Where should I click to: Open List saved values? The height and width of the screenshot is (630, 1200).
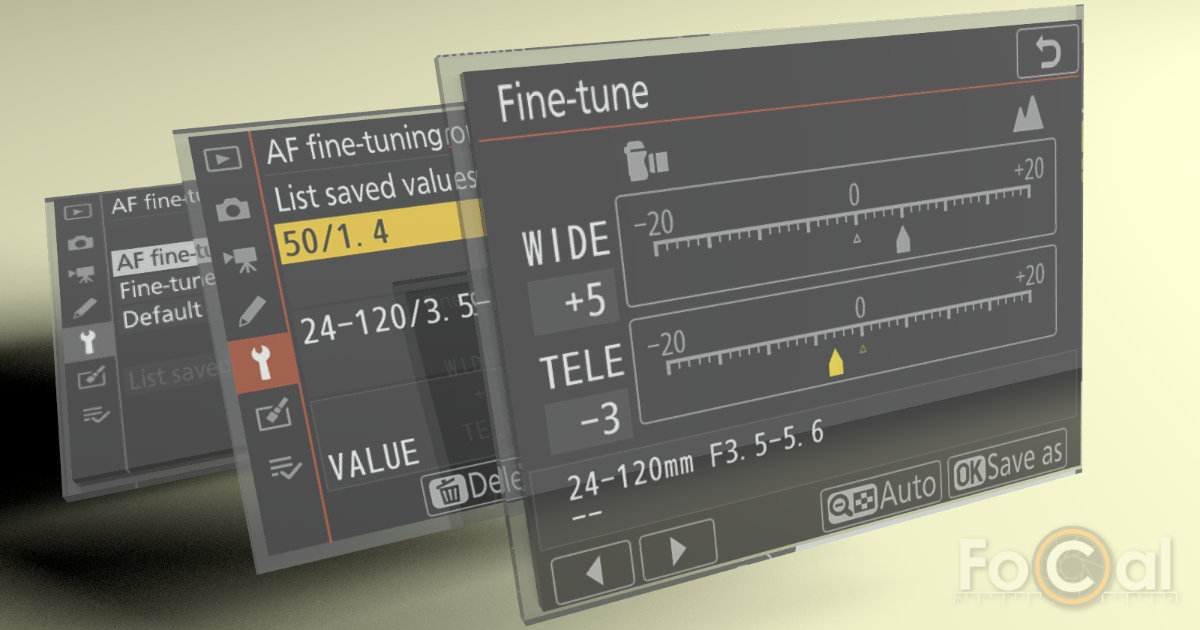tap(362, 191)
